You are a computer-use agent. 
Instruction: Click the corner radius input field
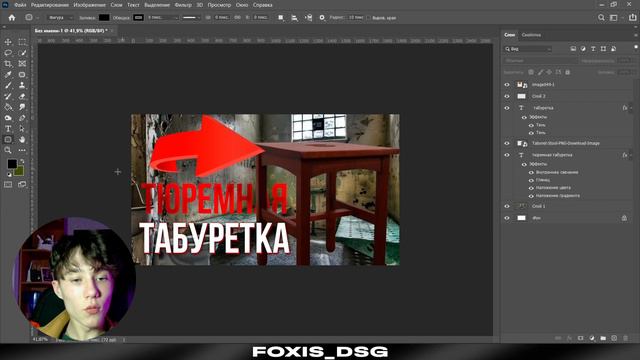click(x=356, y=18)
